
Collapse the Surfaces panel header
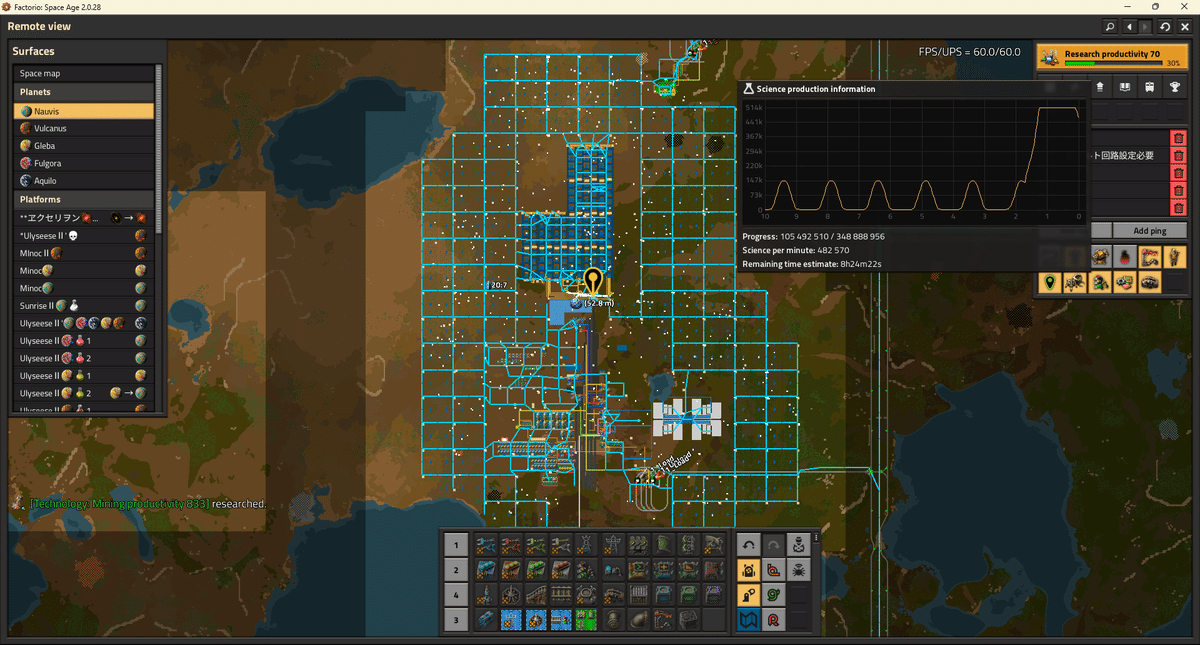40,50
